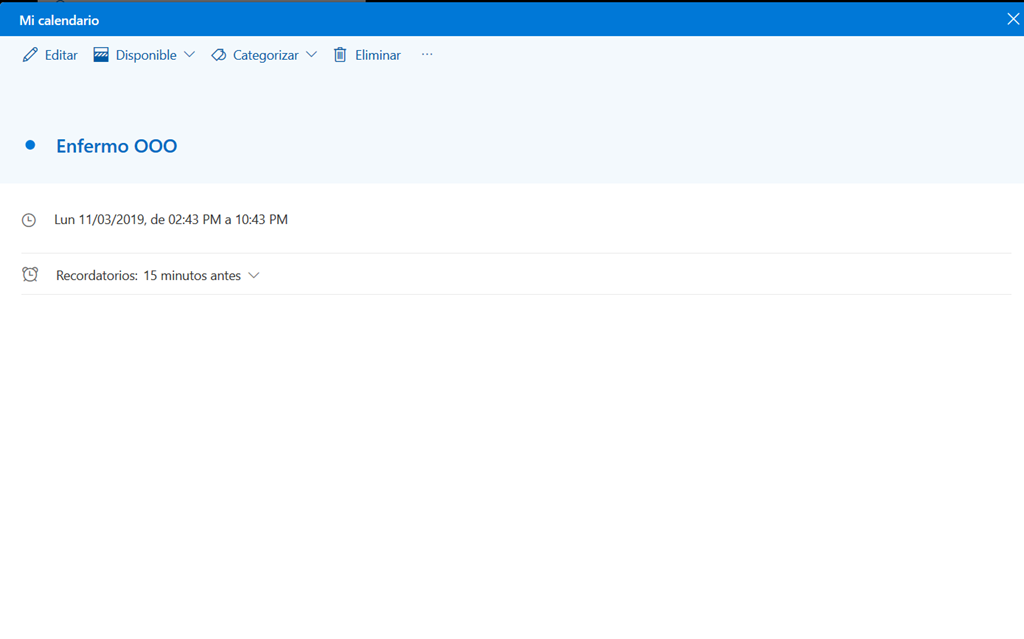Screen dimensions: 1024x639
Task: Select the '15 minutos antes' reminder value
Action: coord(192,276)
